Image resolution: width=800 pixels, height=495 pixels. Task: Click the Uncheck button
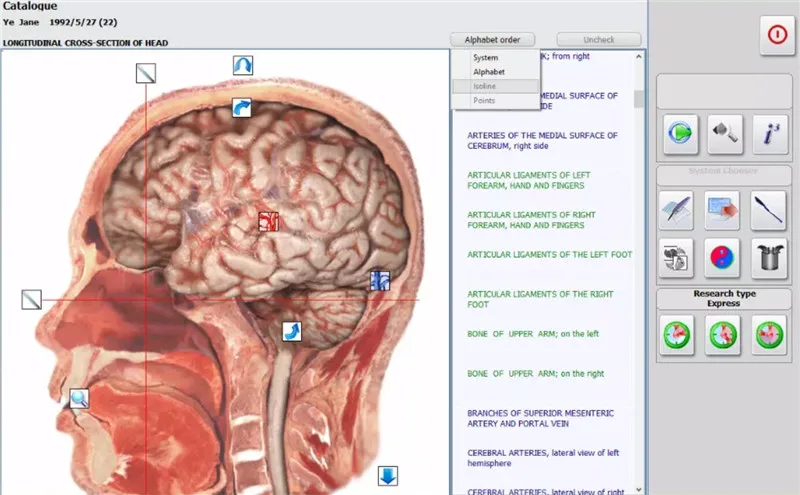[x=599, y=40]
